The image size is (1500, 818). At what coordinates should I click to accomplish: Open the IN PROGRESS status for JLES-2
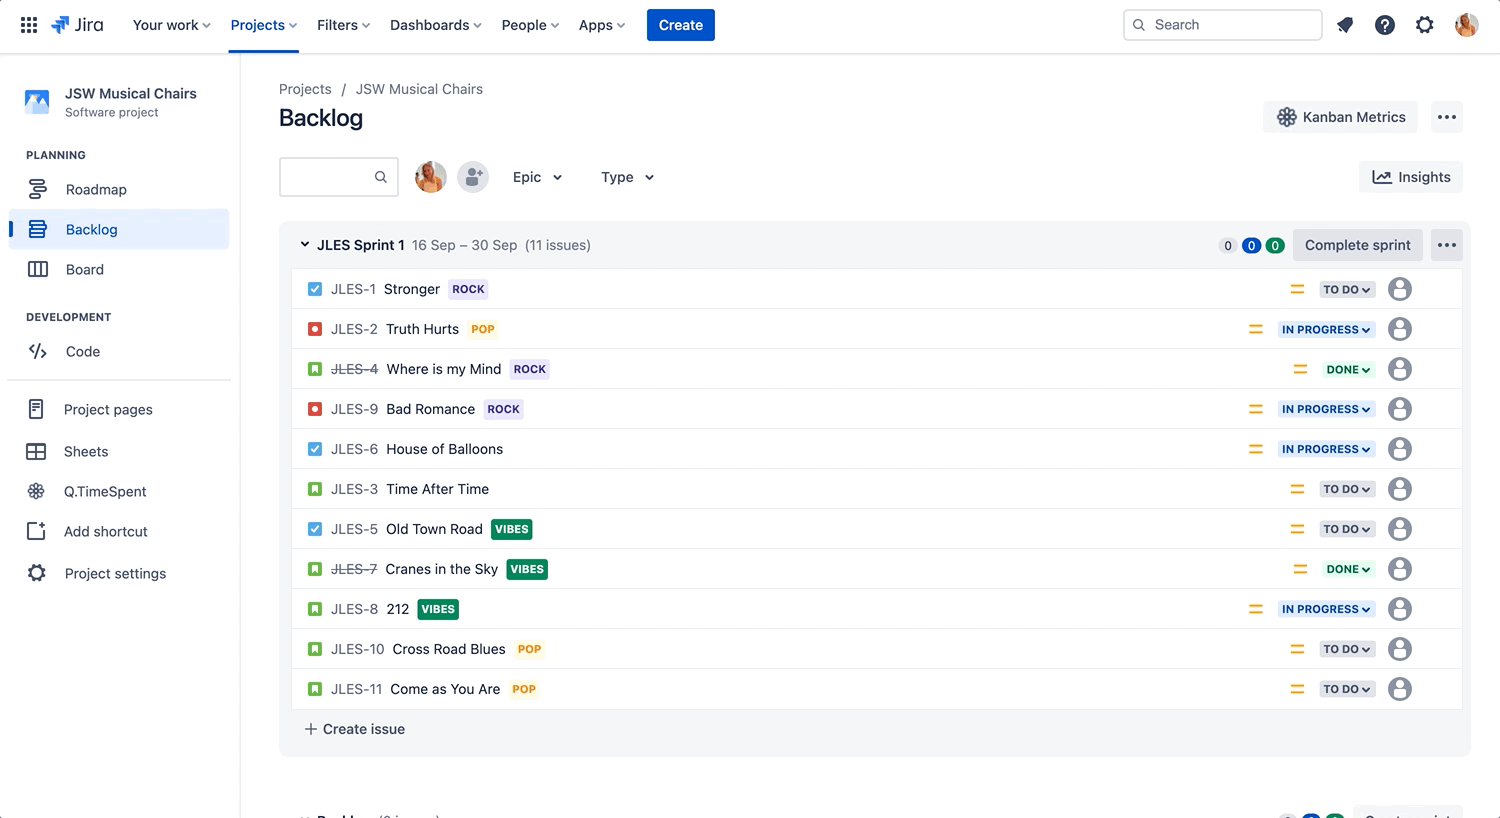click(x=1326, y=329)
